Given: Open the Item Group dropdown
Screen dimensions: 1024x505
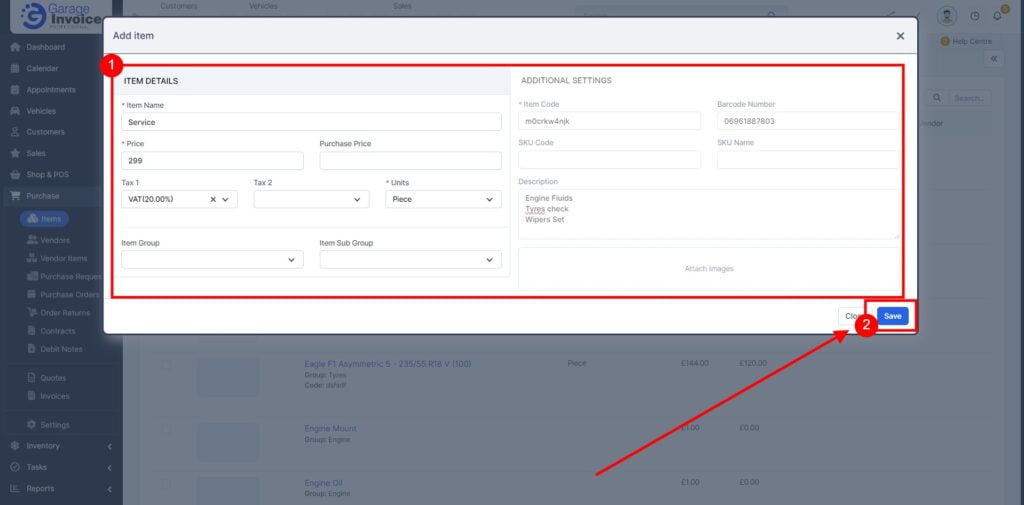Looking at the screenshot, I should point(212,260).
